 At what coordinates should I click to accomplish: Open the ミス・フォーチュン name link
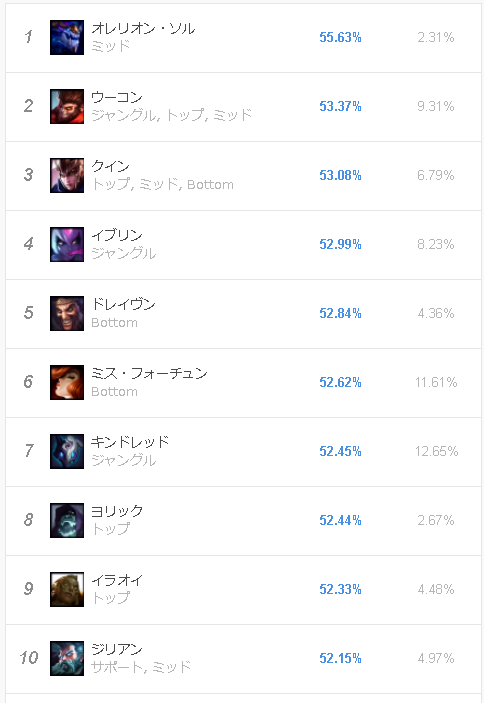(149, 373)
